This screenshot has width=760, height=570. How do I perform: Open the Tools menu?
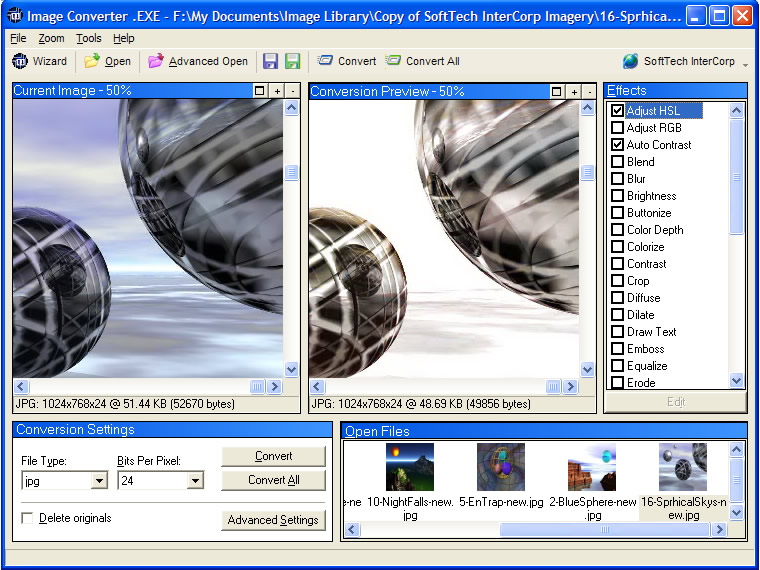(x=89, y=38)
